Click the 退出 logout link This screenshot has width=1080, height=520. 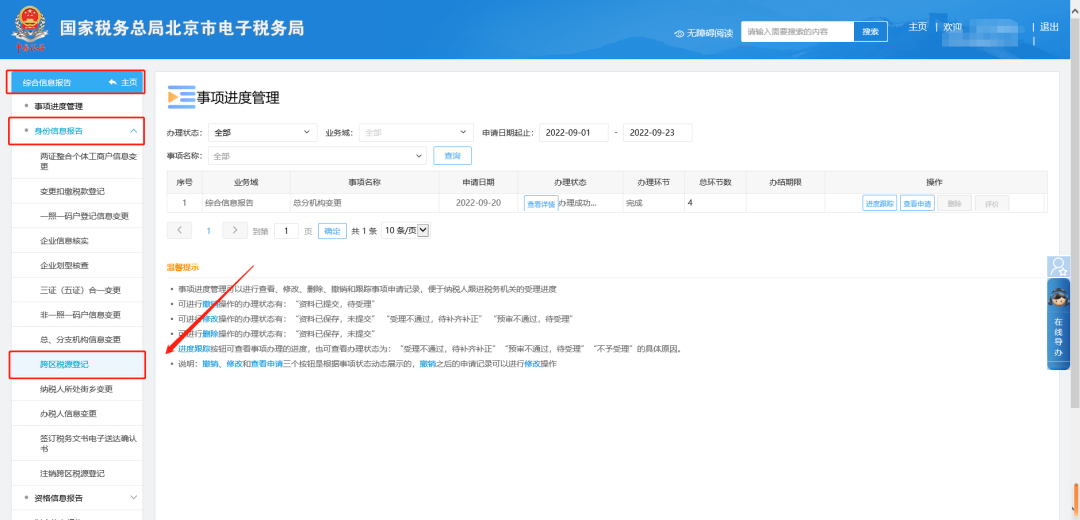coord(1049,27)
